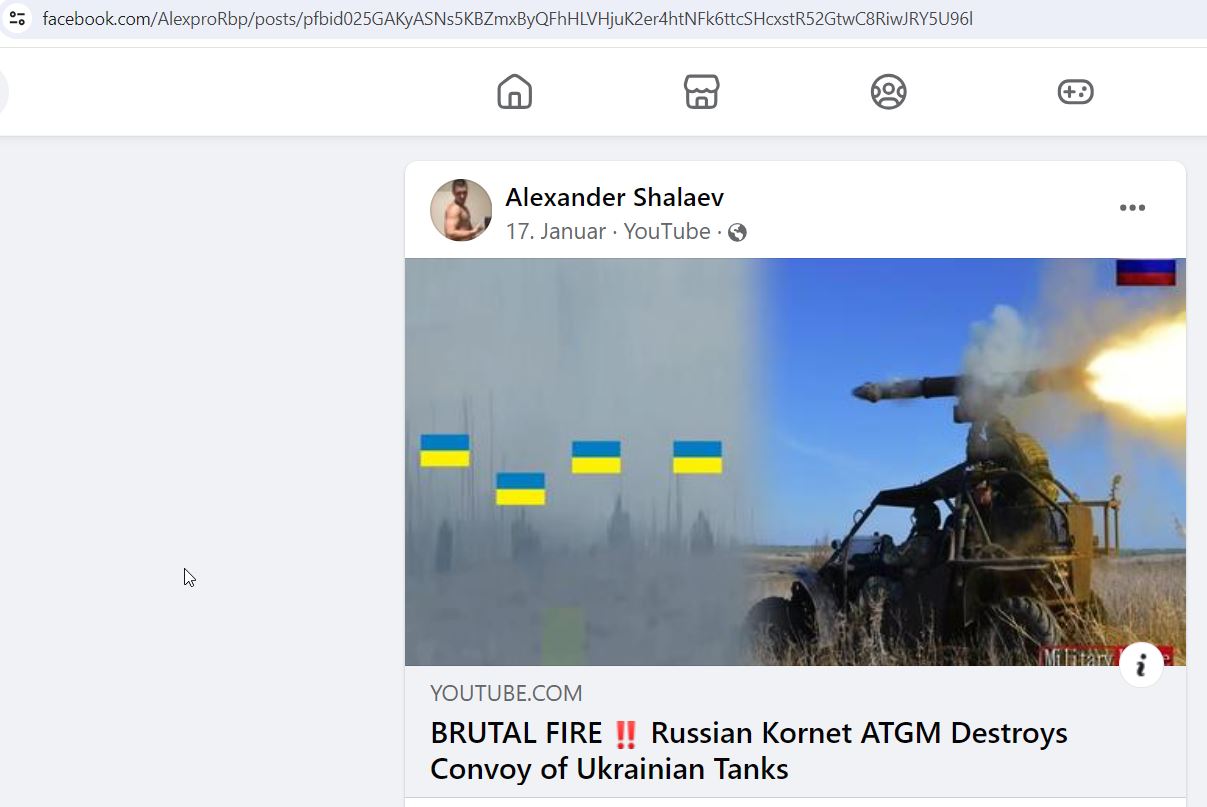
Task: Click the info 'i' icon on the video thumbnail
Action: [1141, 665]
